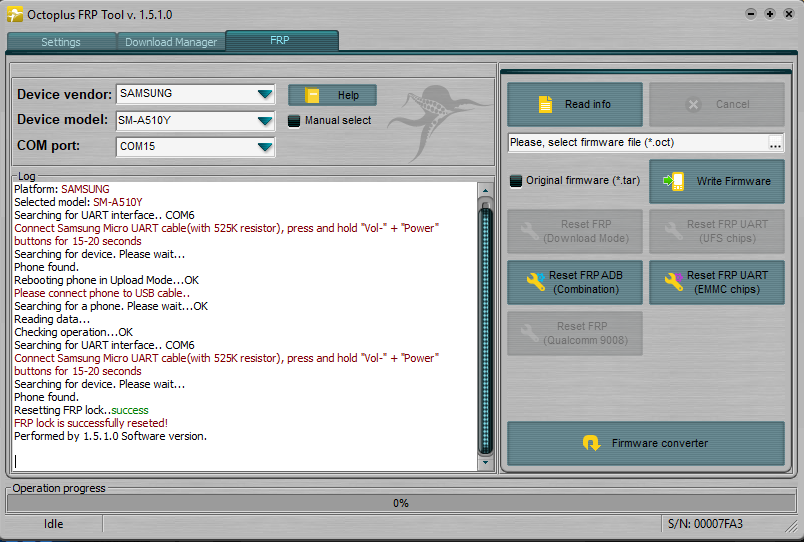
Task: Enable the Original firmware (*.tar) checkbox
Action: point(516,181)
